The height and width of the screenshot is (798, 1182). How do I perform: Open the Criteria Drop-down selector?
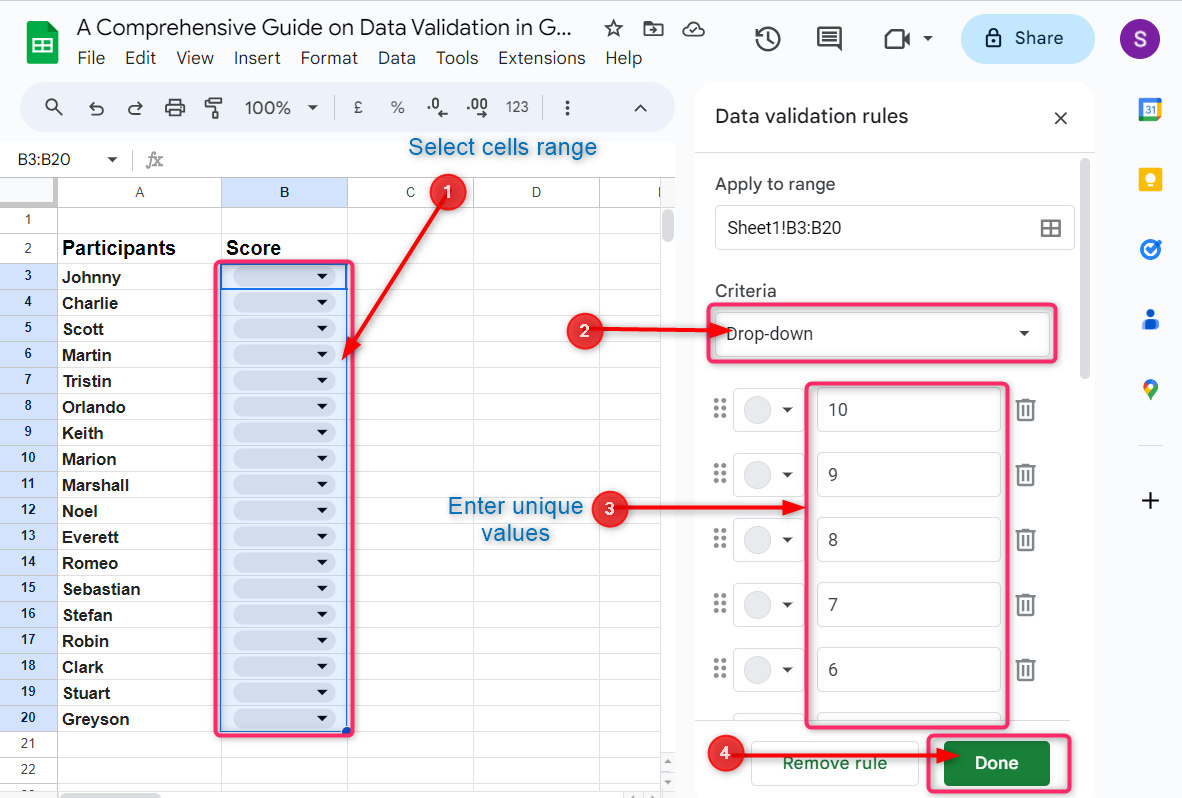[881, 334]
